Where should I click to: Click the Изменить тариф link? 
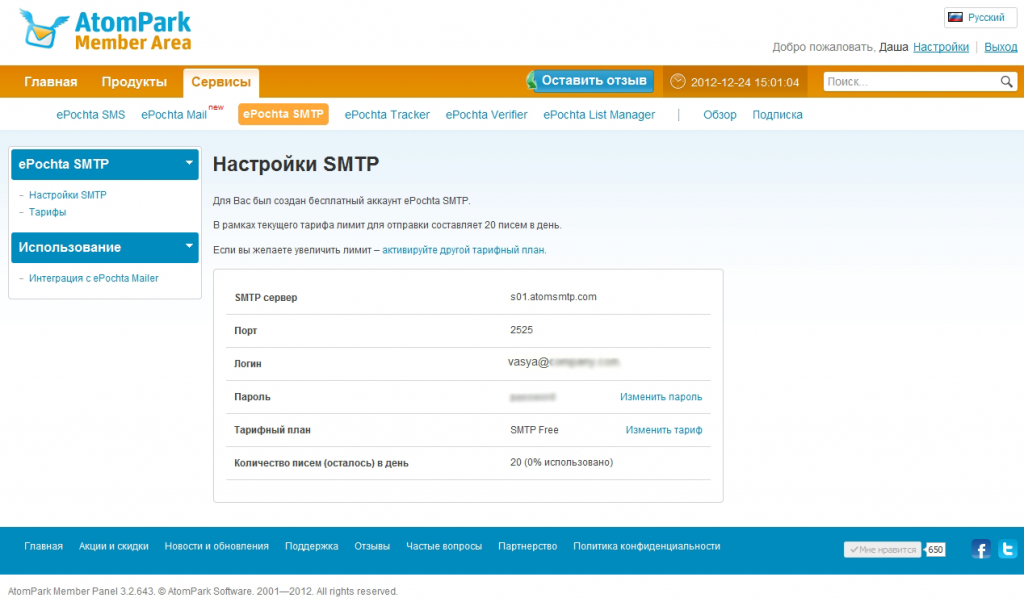click(664, 430)
